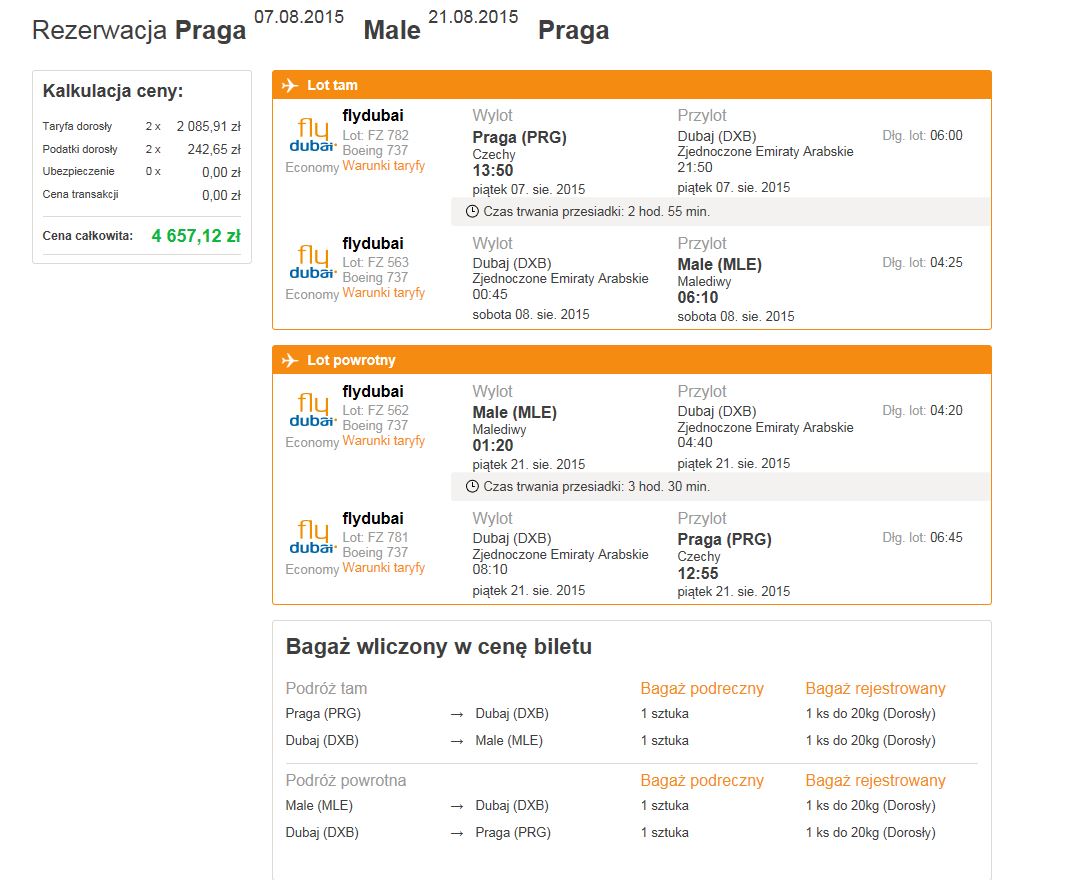Click the Bagaż wliczony w cenę biletu heading
The height and width of the screenshot is (880, 1074).
438,646
